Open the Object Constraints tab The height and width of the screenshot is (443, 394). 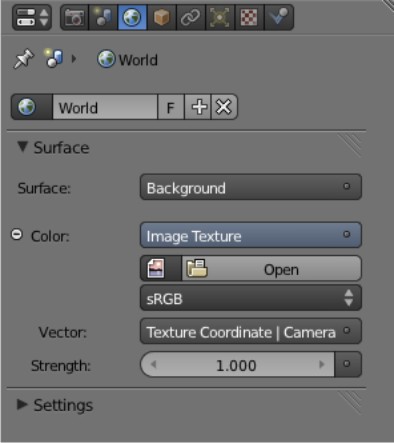[191, 18]
